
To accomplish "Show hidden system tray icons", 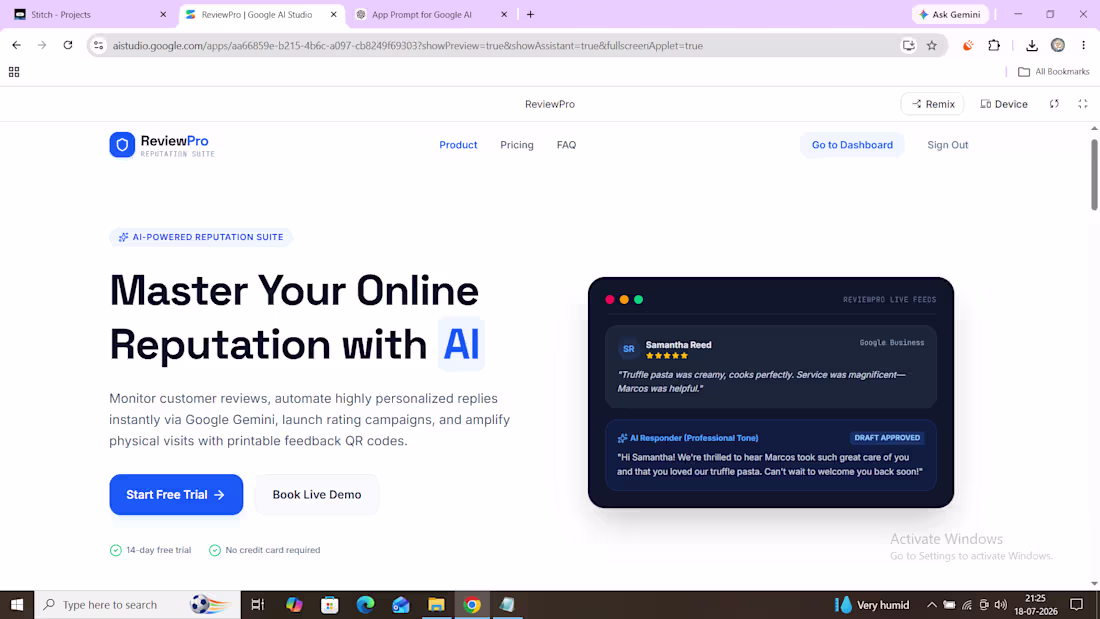I will [x=932, y=605].
